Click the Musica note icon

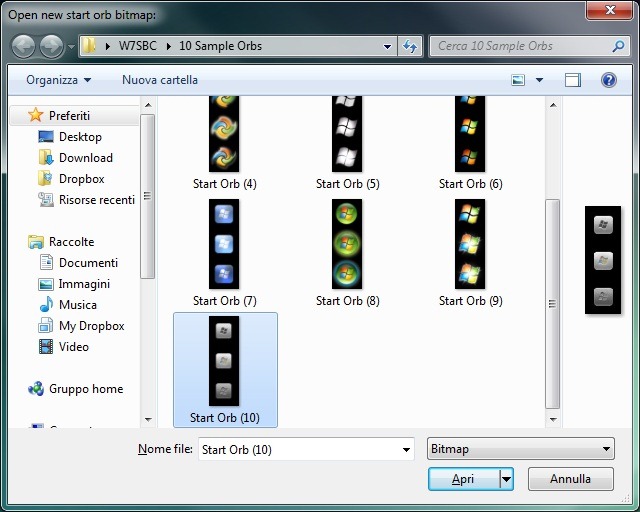point(46,304)
